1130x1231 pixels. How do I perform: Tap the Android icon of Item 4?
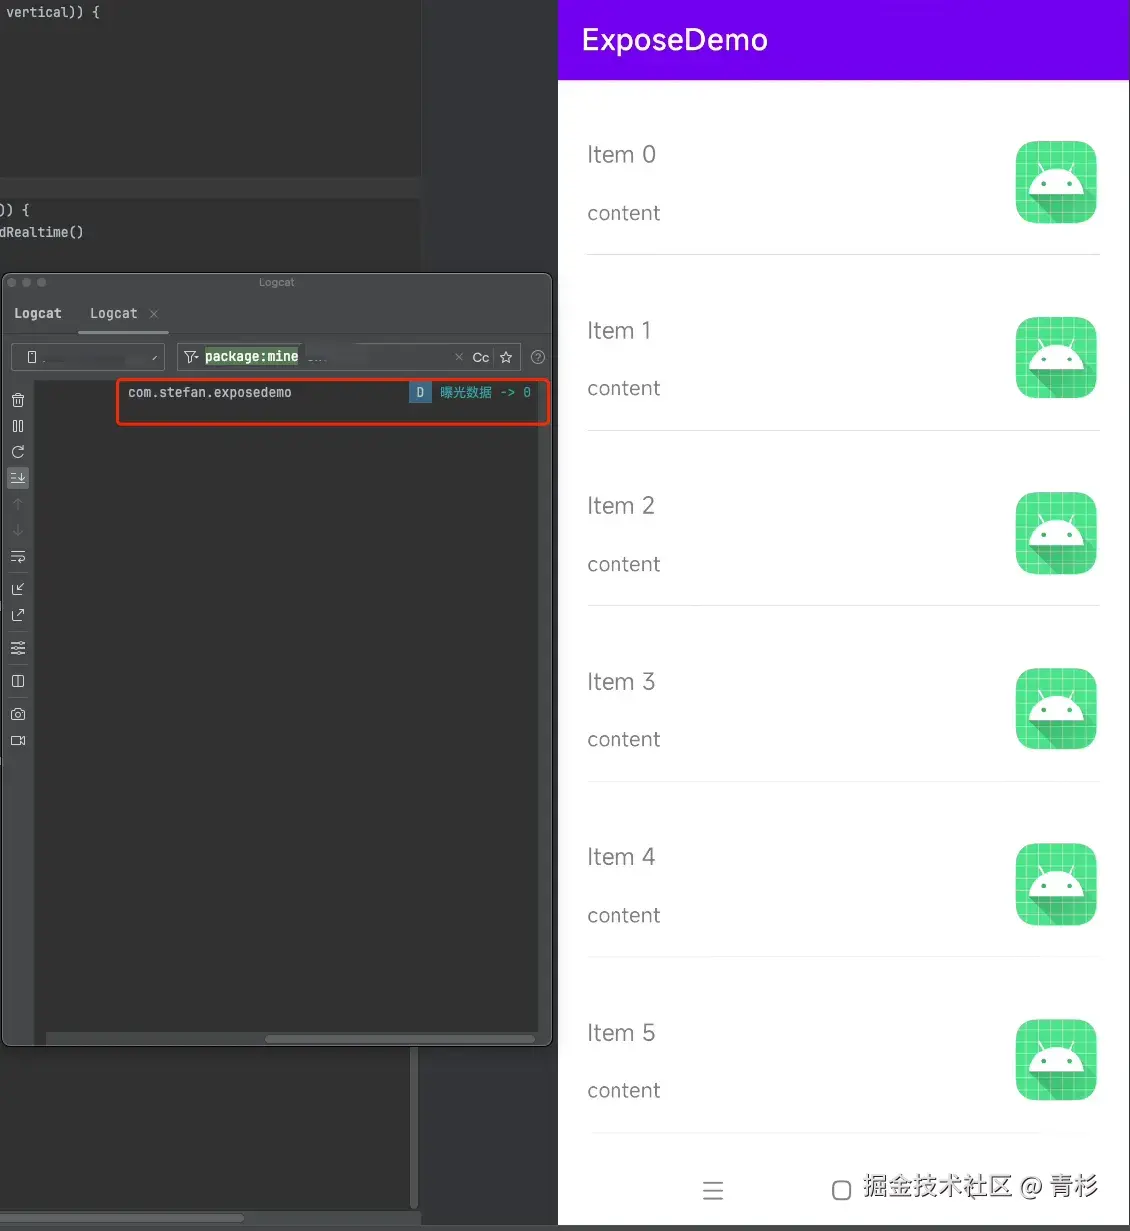click(x=1056, y=884)
